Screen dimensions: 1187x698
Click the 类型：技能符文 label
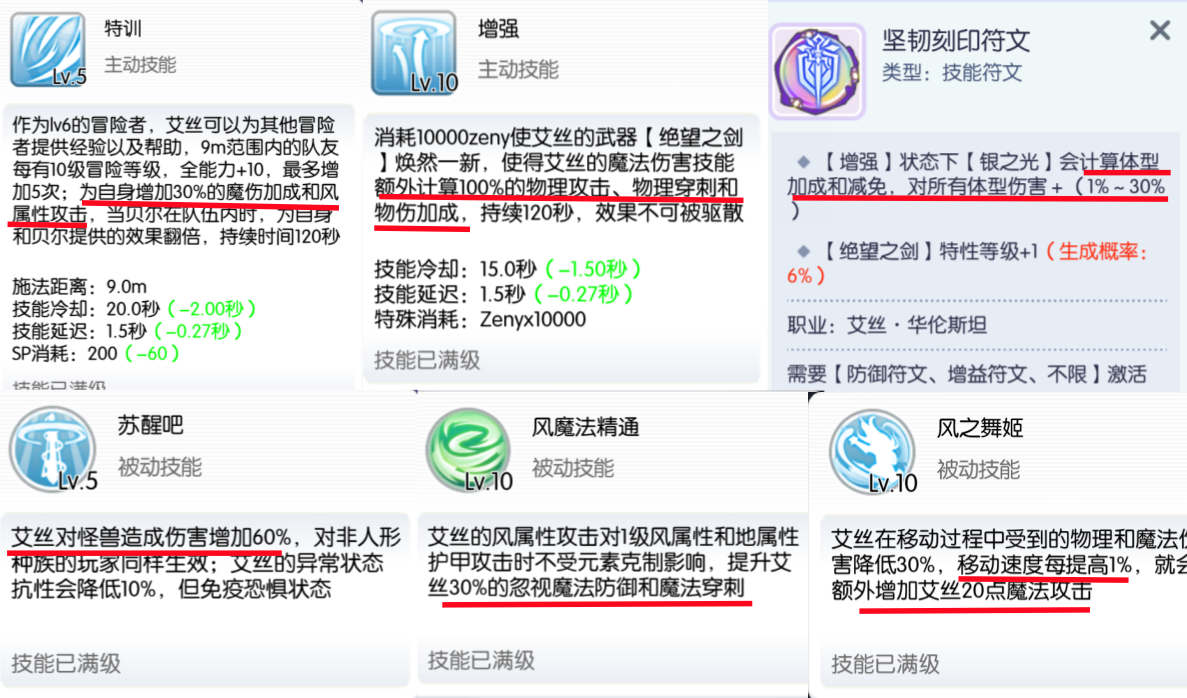pyautogui.click(x=952, y=73)
